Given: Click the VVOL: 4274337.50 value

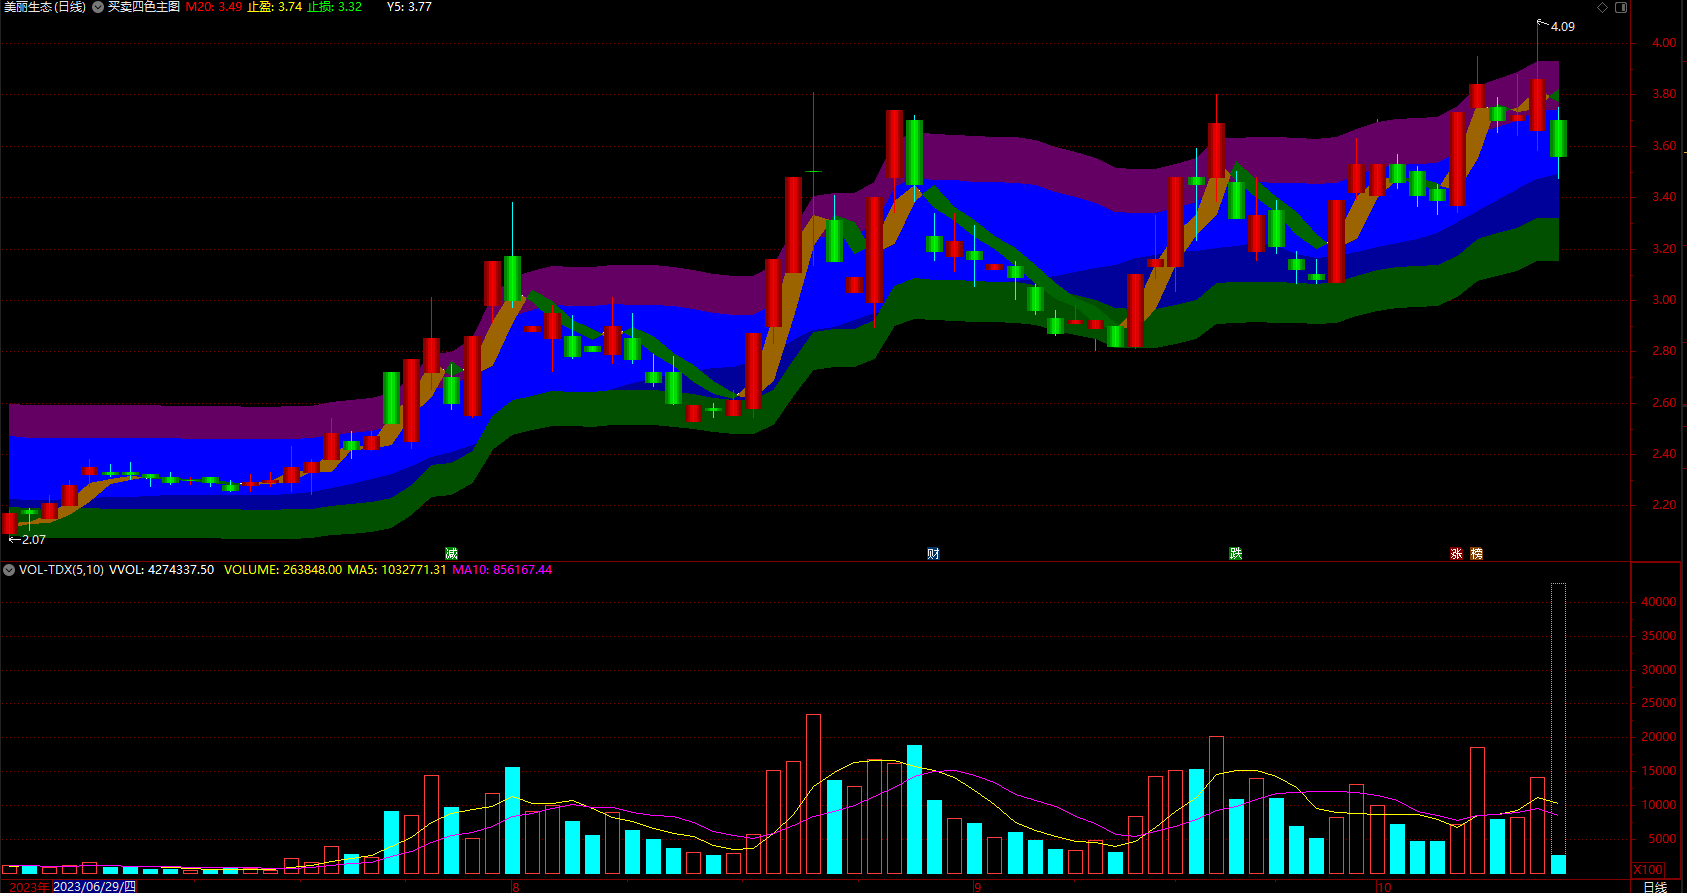Looking at the screenshot, I should click(x=161, y=570).
